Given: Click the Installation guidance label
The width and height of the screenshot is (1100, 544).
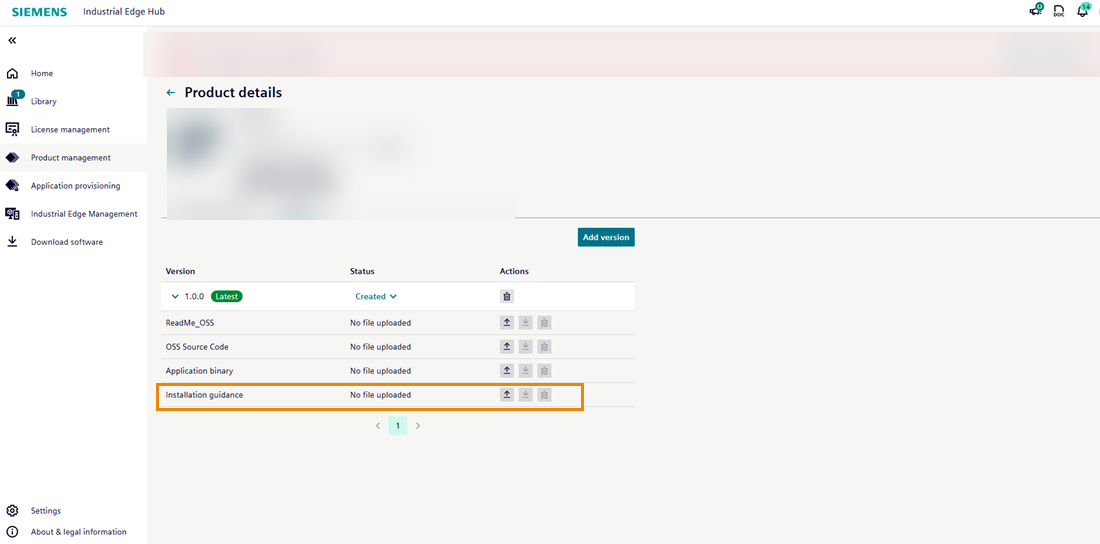Looking at the screenshot, I should (204, 394).
